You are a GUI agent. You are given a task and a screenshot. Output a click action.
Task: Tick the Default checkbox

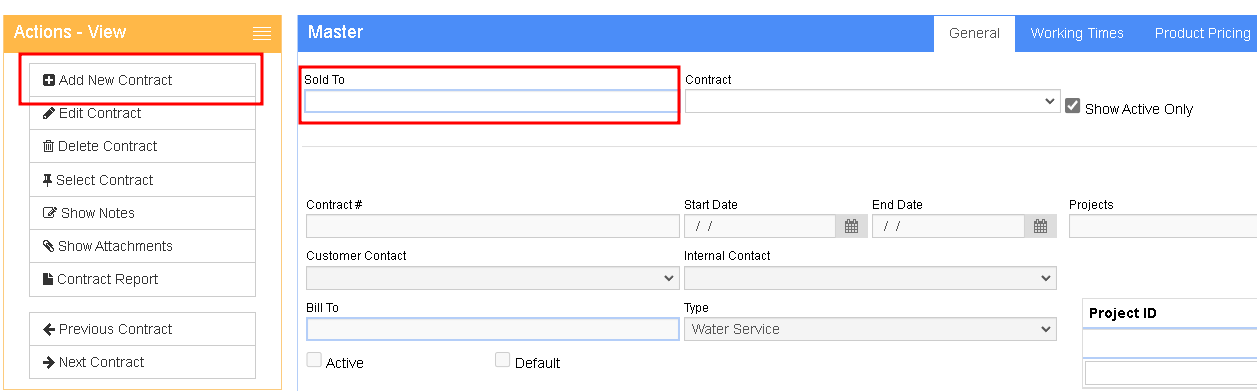[x=503, y=360]
